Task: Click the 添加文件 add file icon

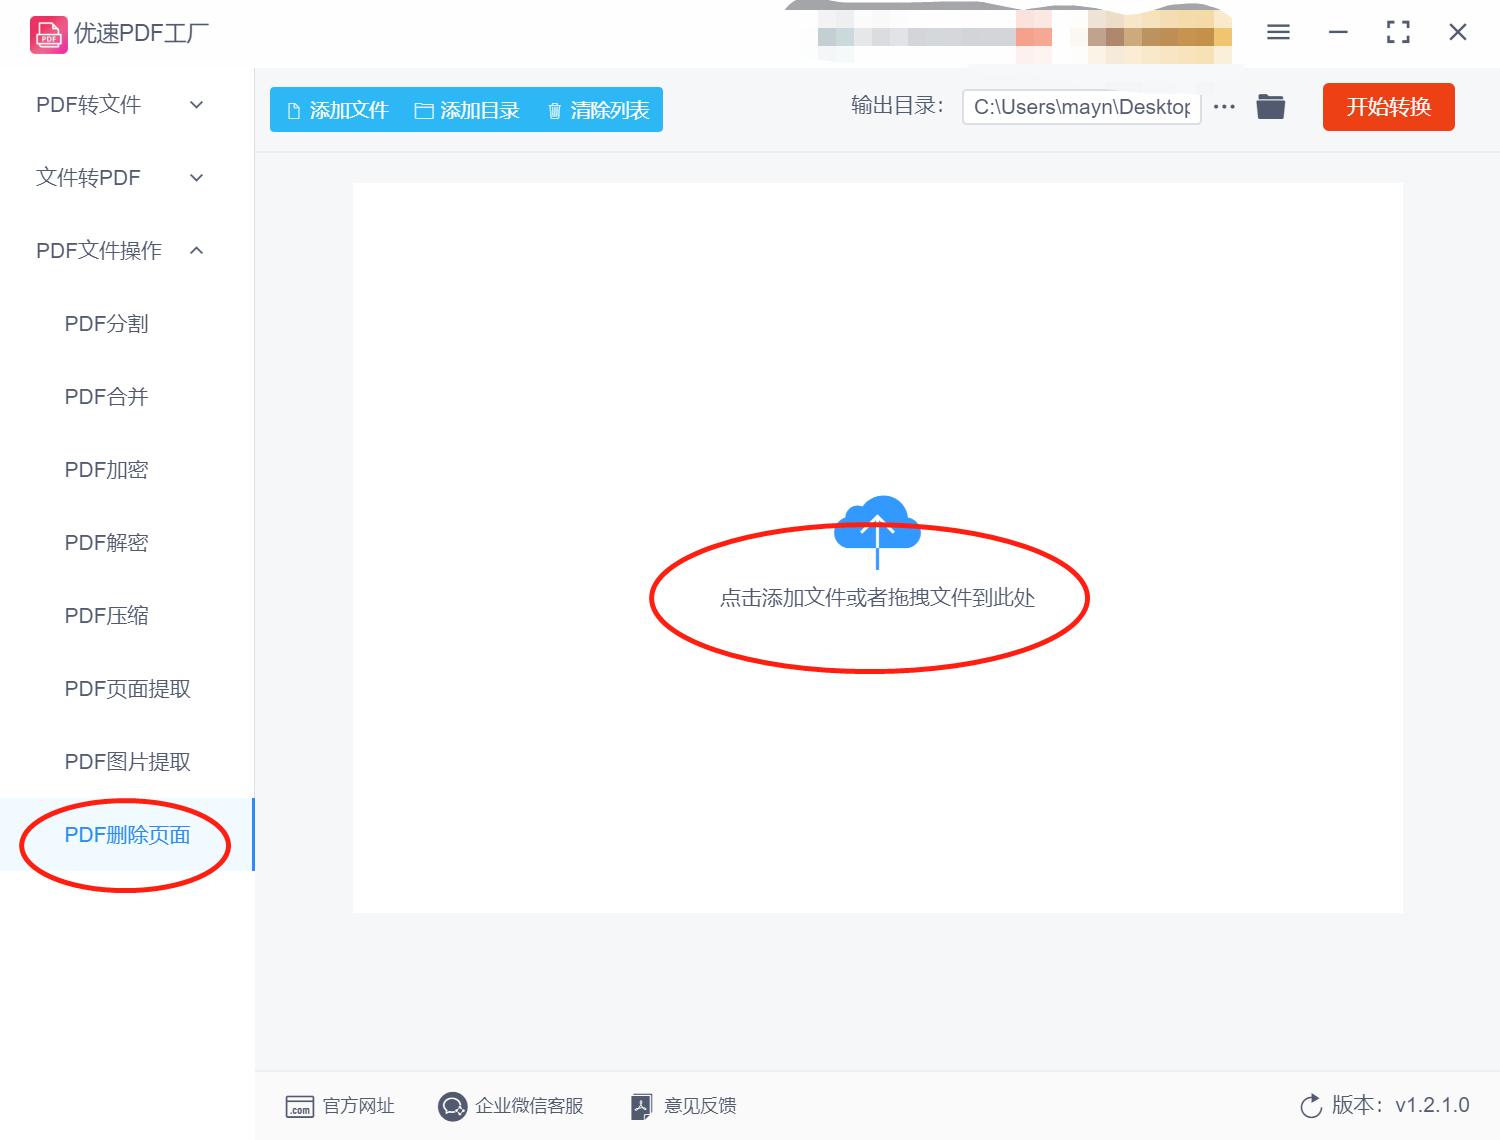Action: point(293,110)
